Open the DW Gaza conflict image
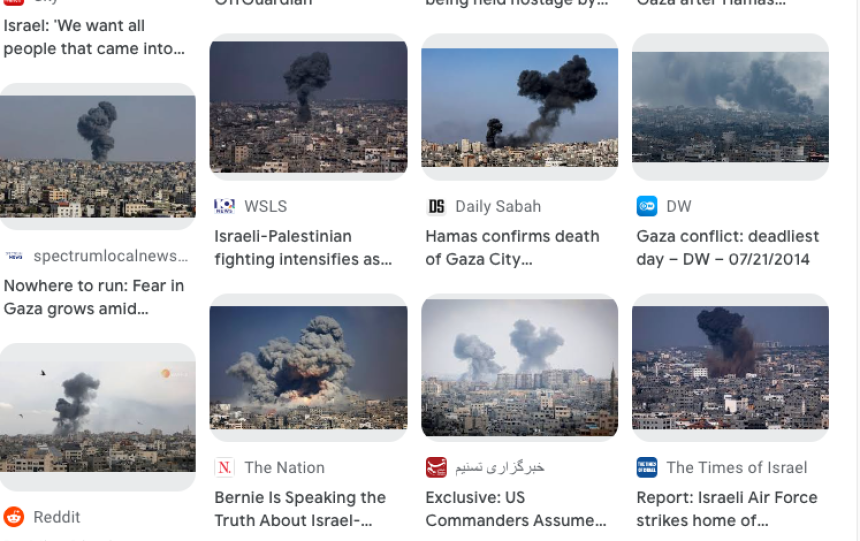 tap(730, 107)
